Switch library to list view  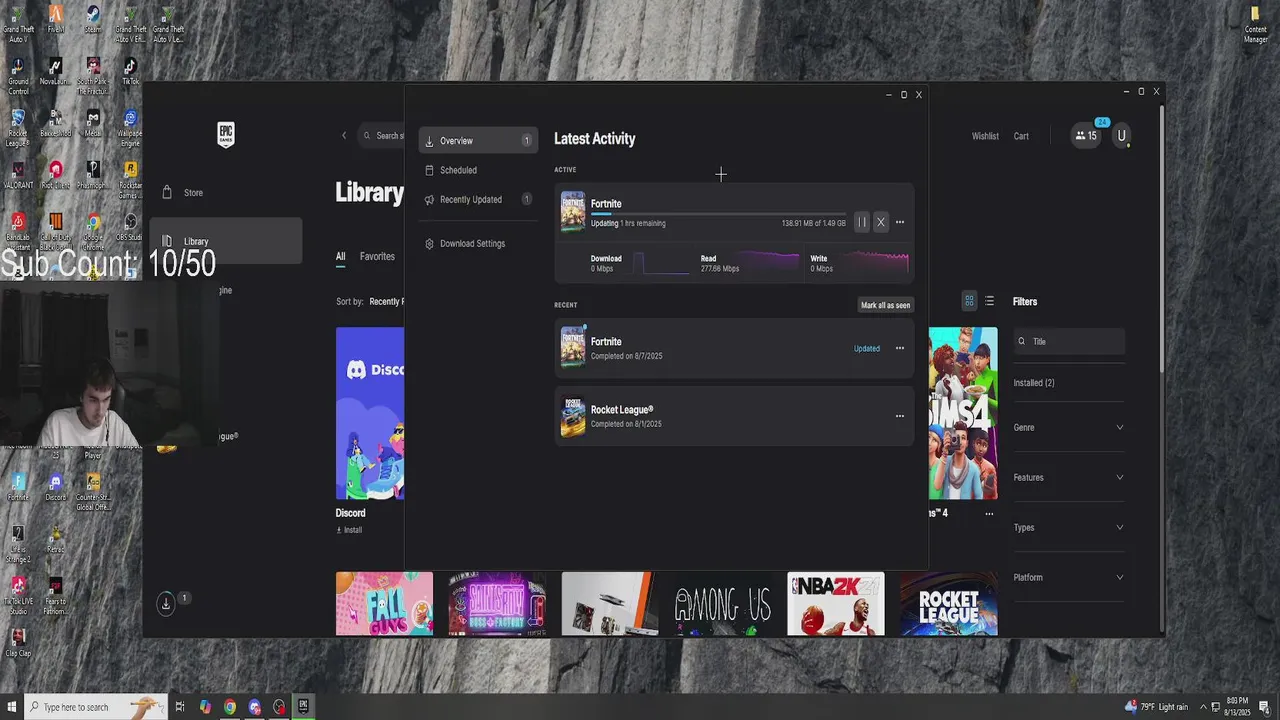(x=989, y=301)
